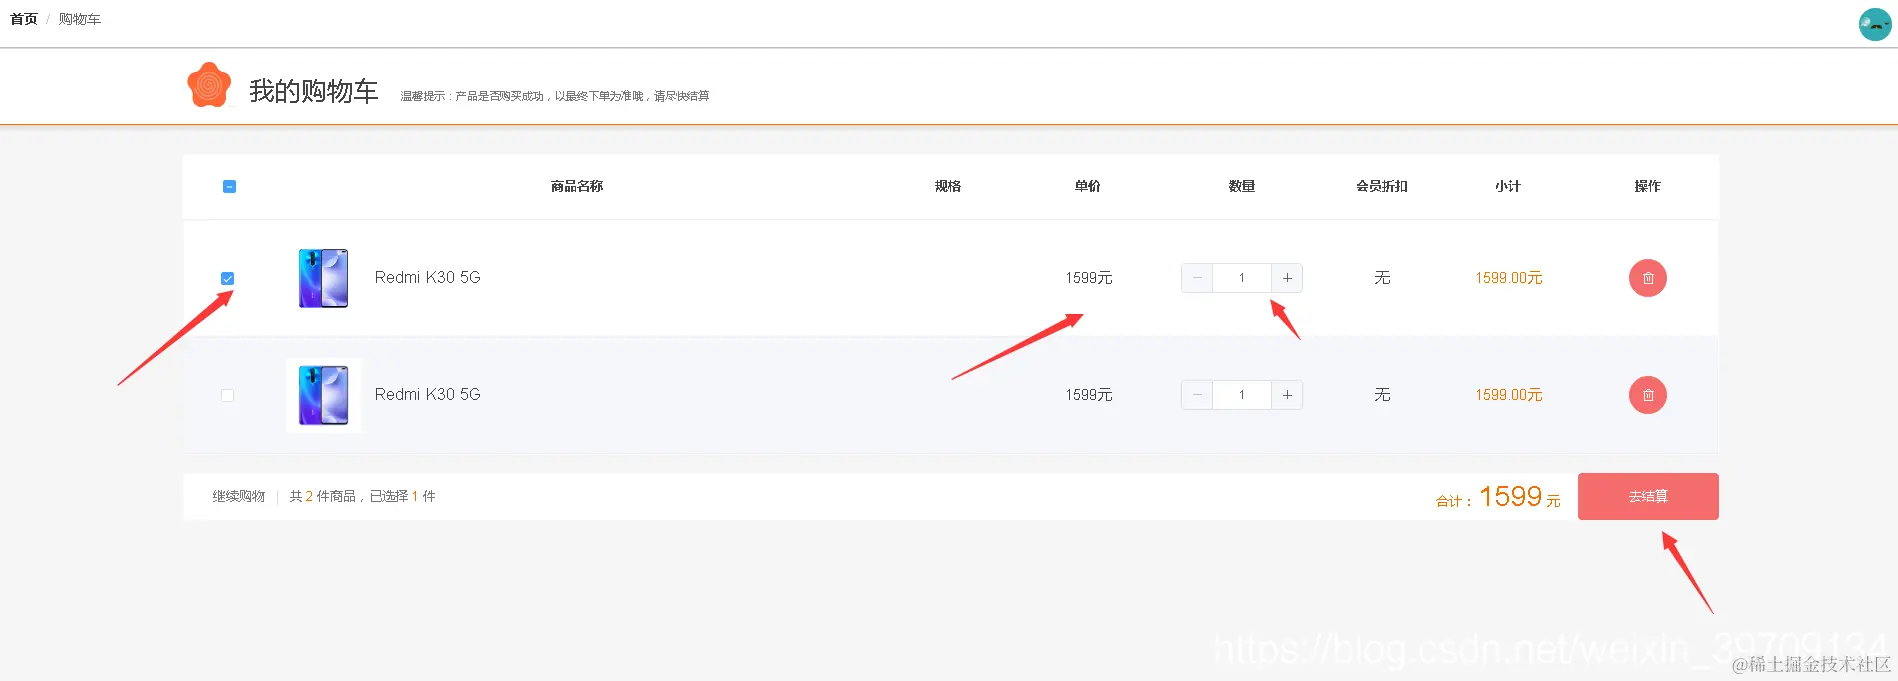
Task: Click the 会员折扣 column header
Action: pyautogui.click(x=1382, y=186)
